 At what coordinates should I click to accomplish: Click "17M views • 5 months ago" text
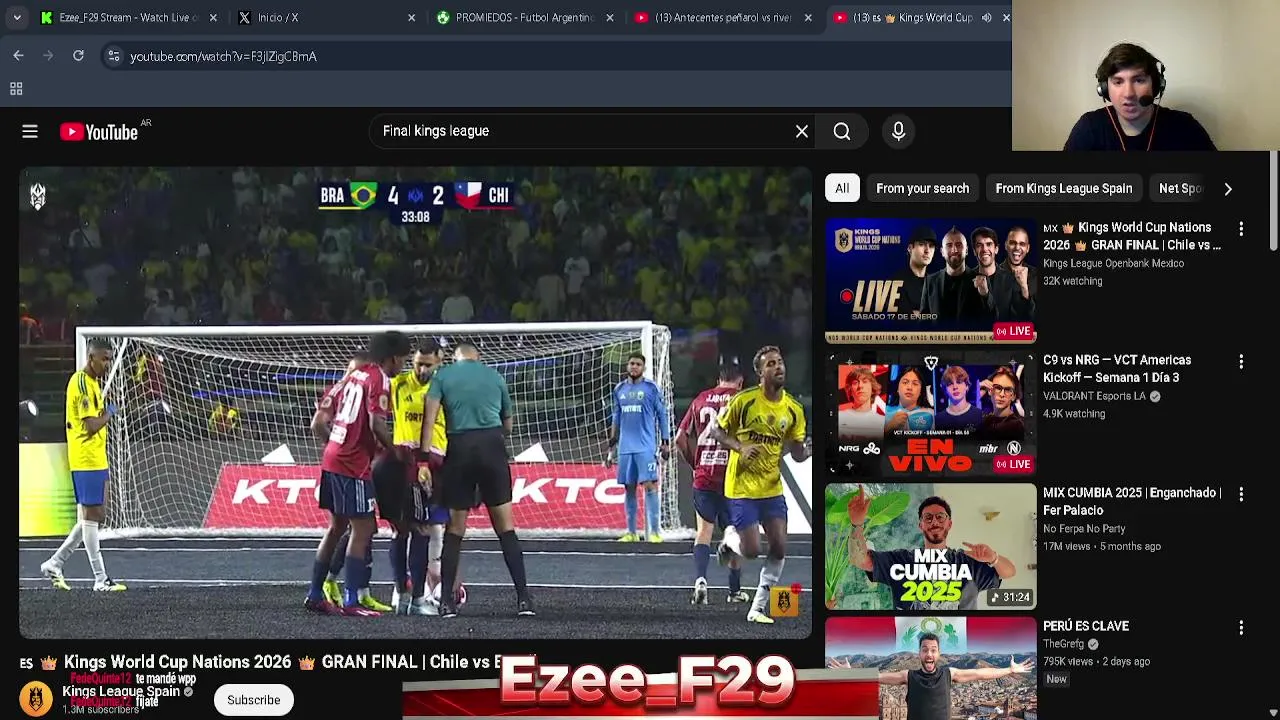point(1102,547)
